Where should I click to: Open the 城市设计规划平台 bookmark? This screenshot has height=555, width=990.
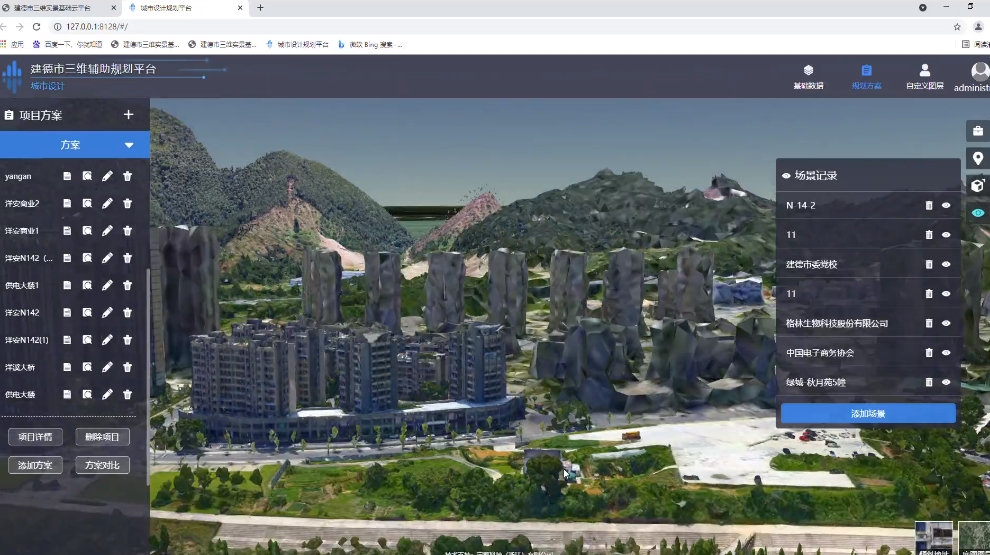tap(297, 44)
